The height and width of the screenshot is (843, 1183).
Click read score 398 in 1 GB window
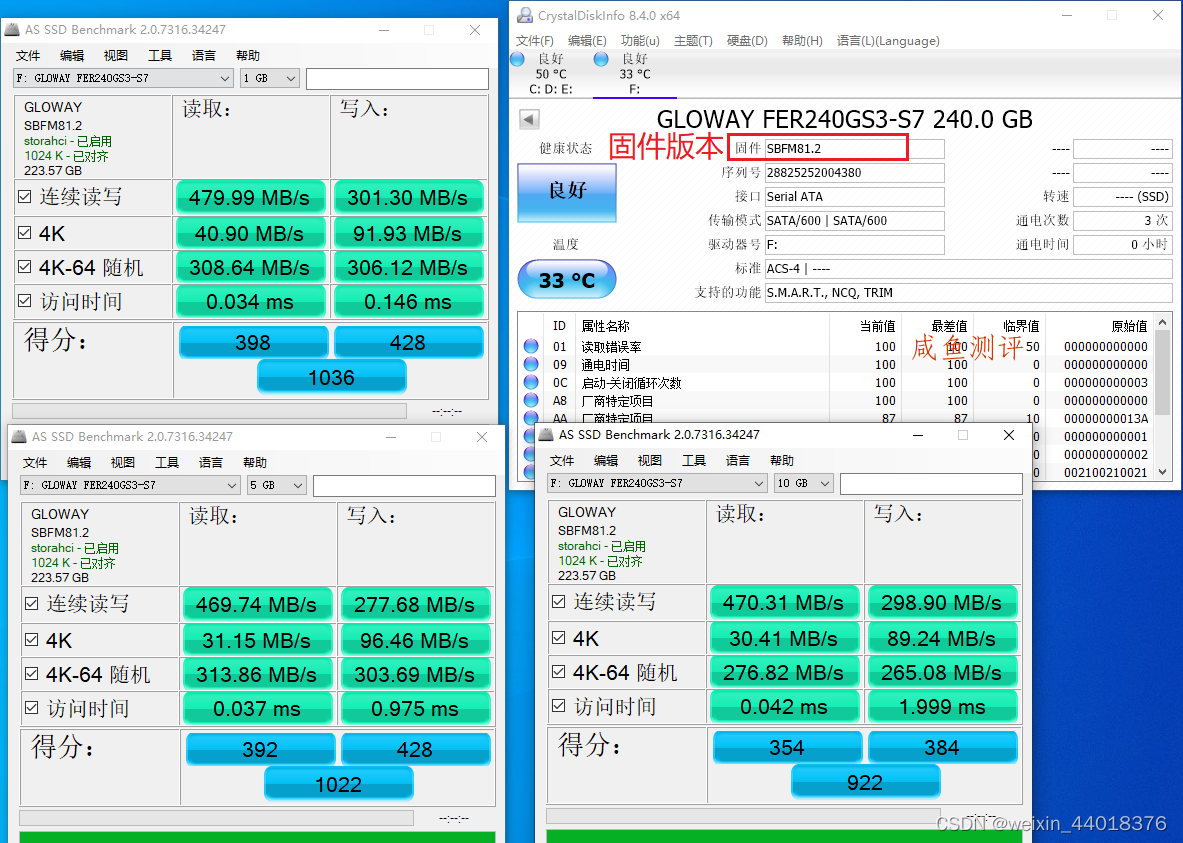tap(253, 343)
